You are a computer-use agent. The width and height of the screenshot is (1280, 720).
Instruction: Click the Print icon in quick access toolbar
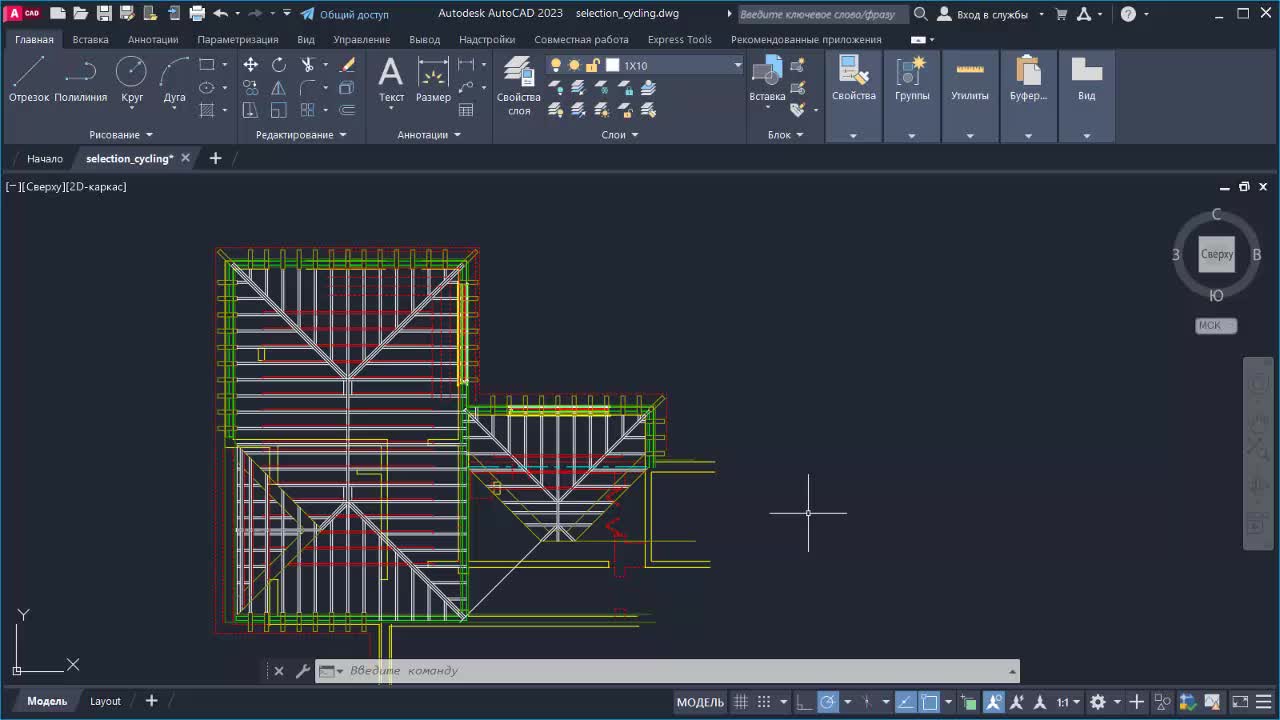197,14
